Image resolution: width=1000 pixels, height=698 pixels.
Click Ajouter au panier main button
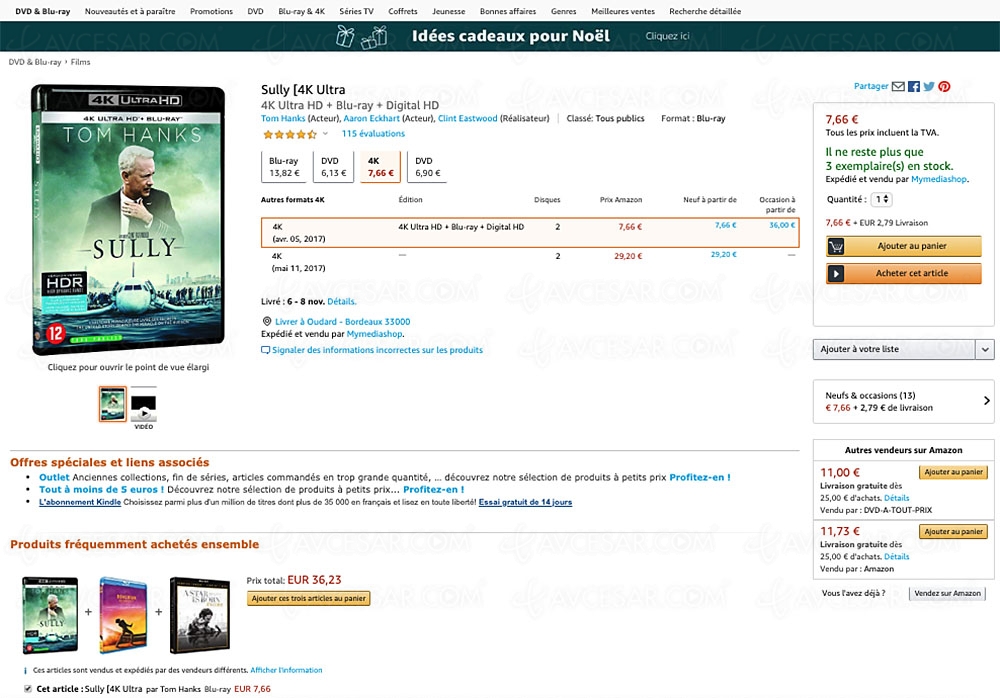pyautogui.click(x=903, y=246)
